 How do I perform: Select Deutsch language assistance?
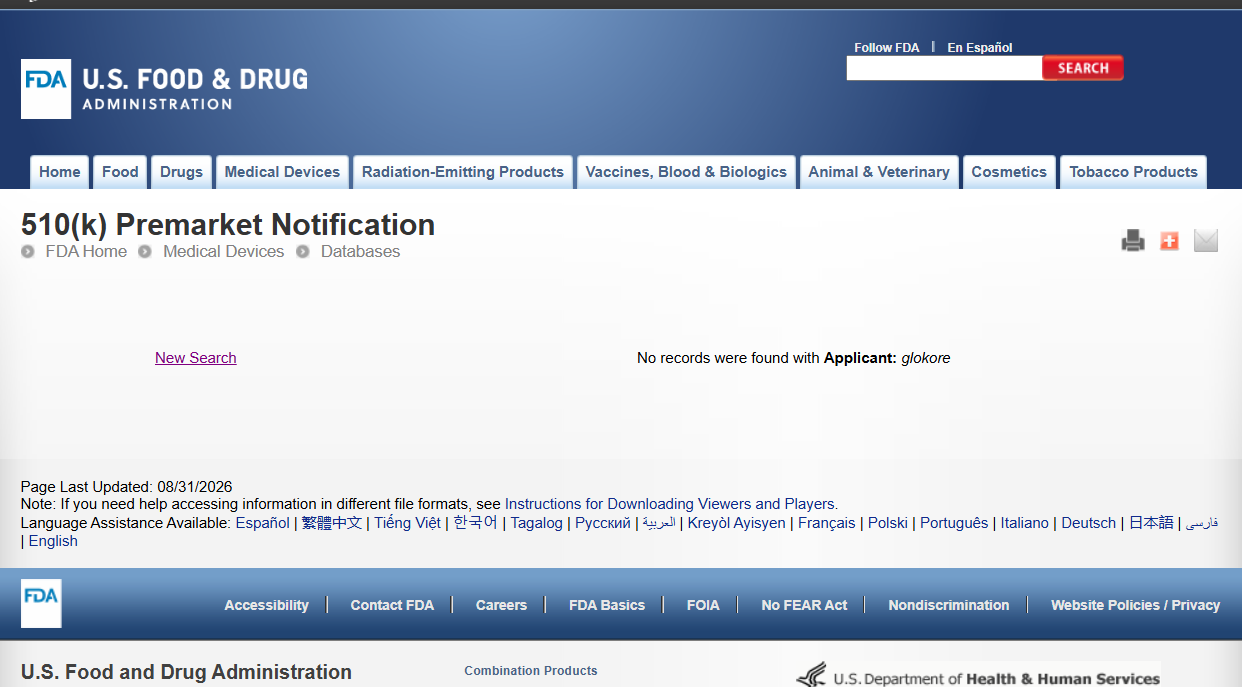(1089, 523)
